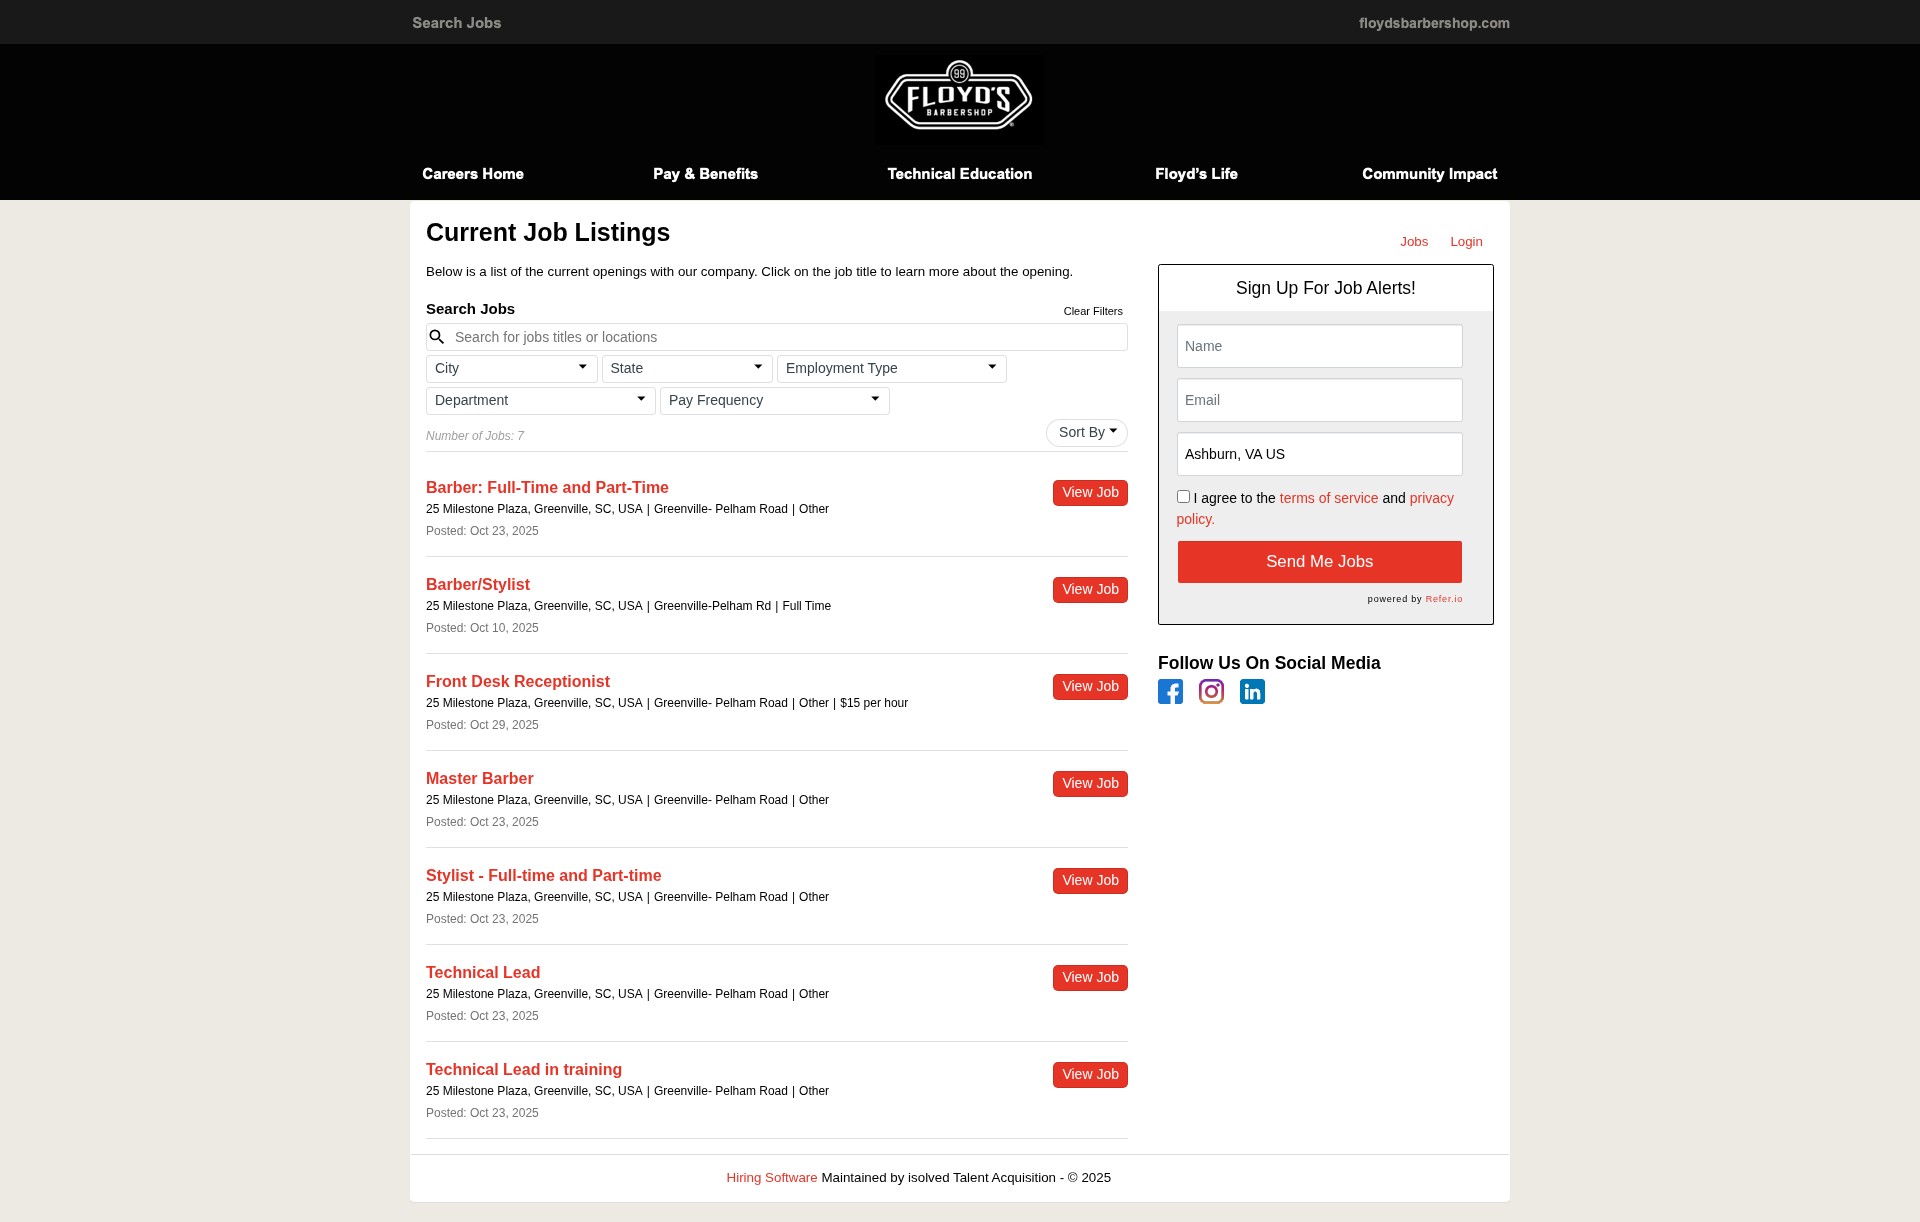Expand the Employment Type dropdown
The width and height of the screenshot is (1920, 1222).
[891, 368]
